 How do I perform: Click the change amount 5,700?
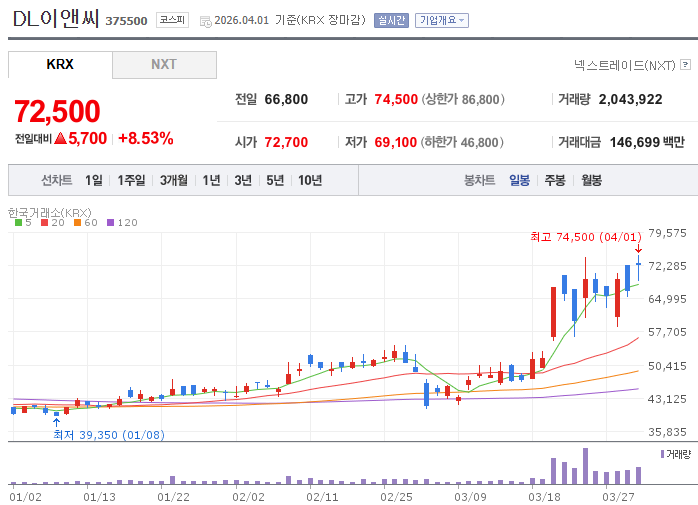pos(87,138)
